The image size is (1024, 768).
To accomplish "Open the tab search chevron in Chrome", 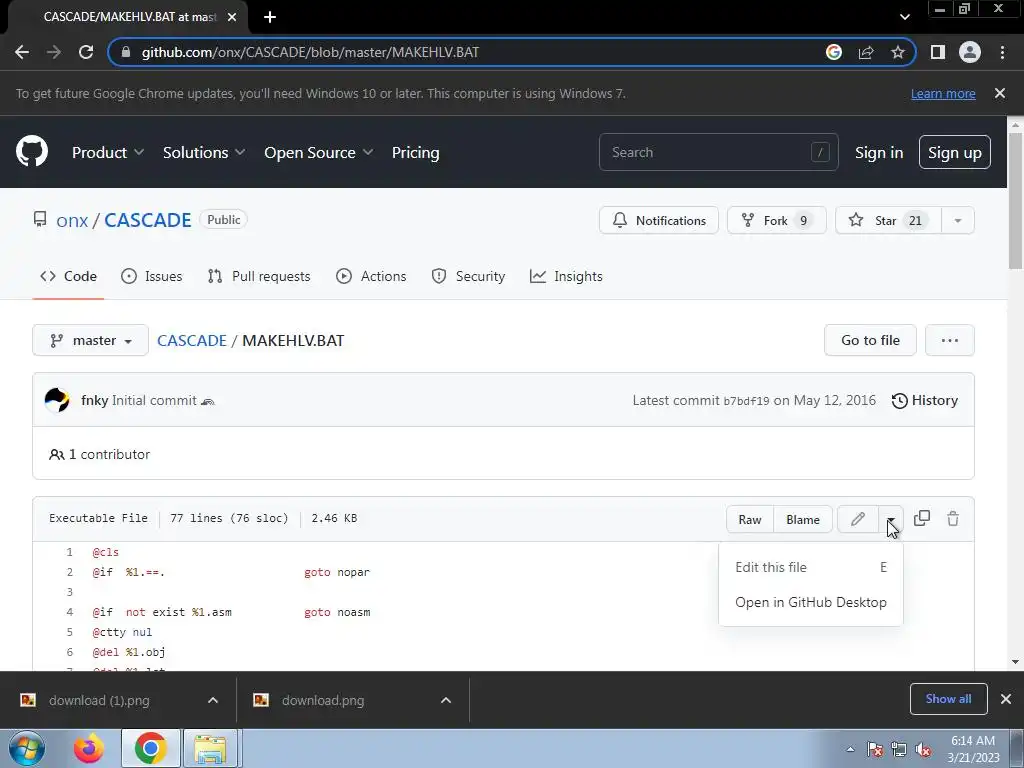I will (904, 17).
